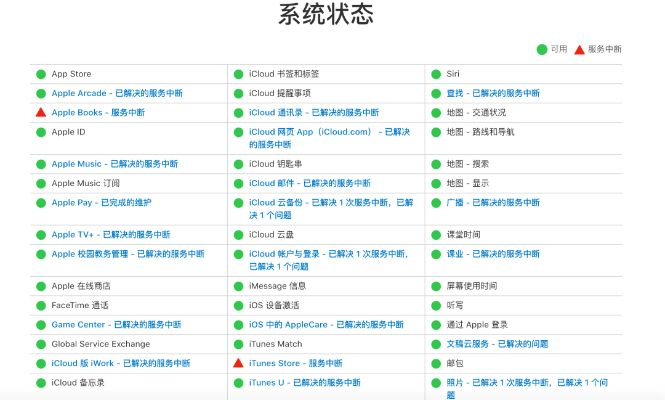Click the 地图 - 显示 entry

pos(467,183)
